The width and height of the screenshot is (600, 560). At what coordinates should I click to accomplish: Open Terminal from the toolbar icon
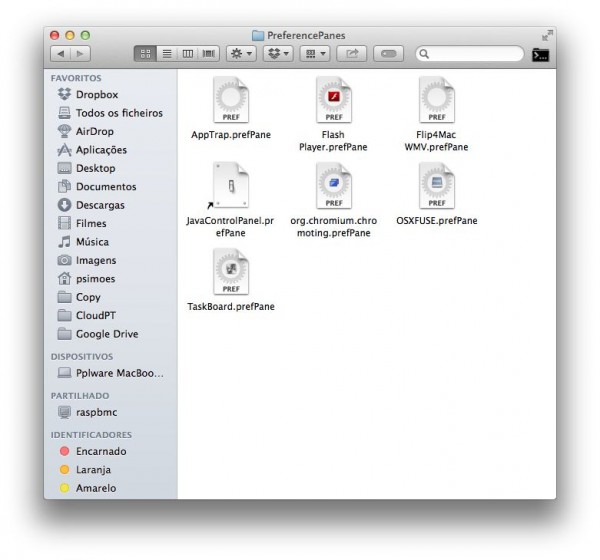[x=540, y=55]
